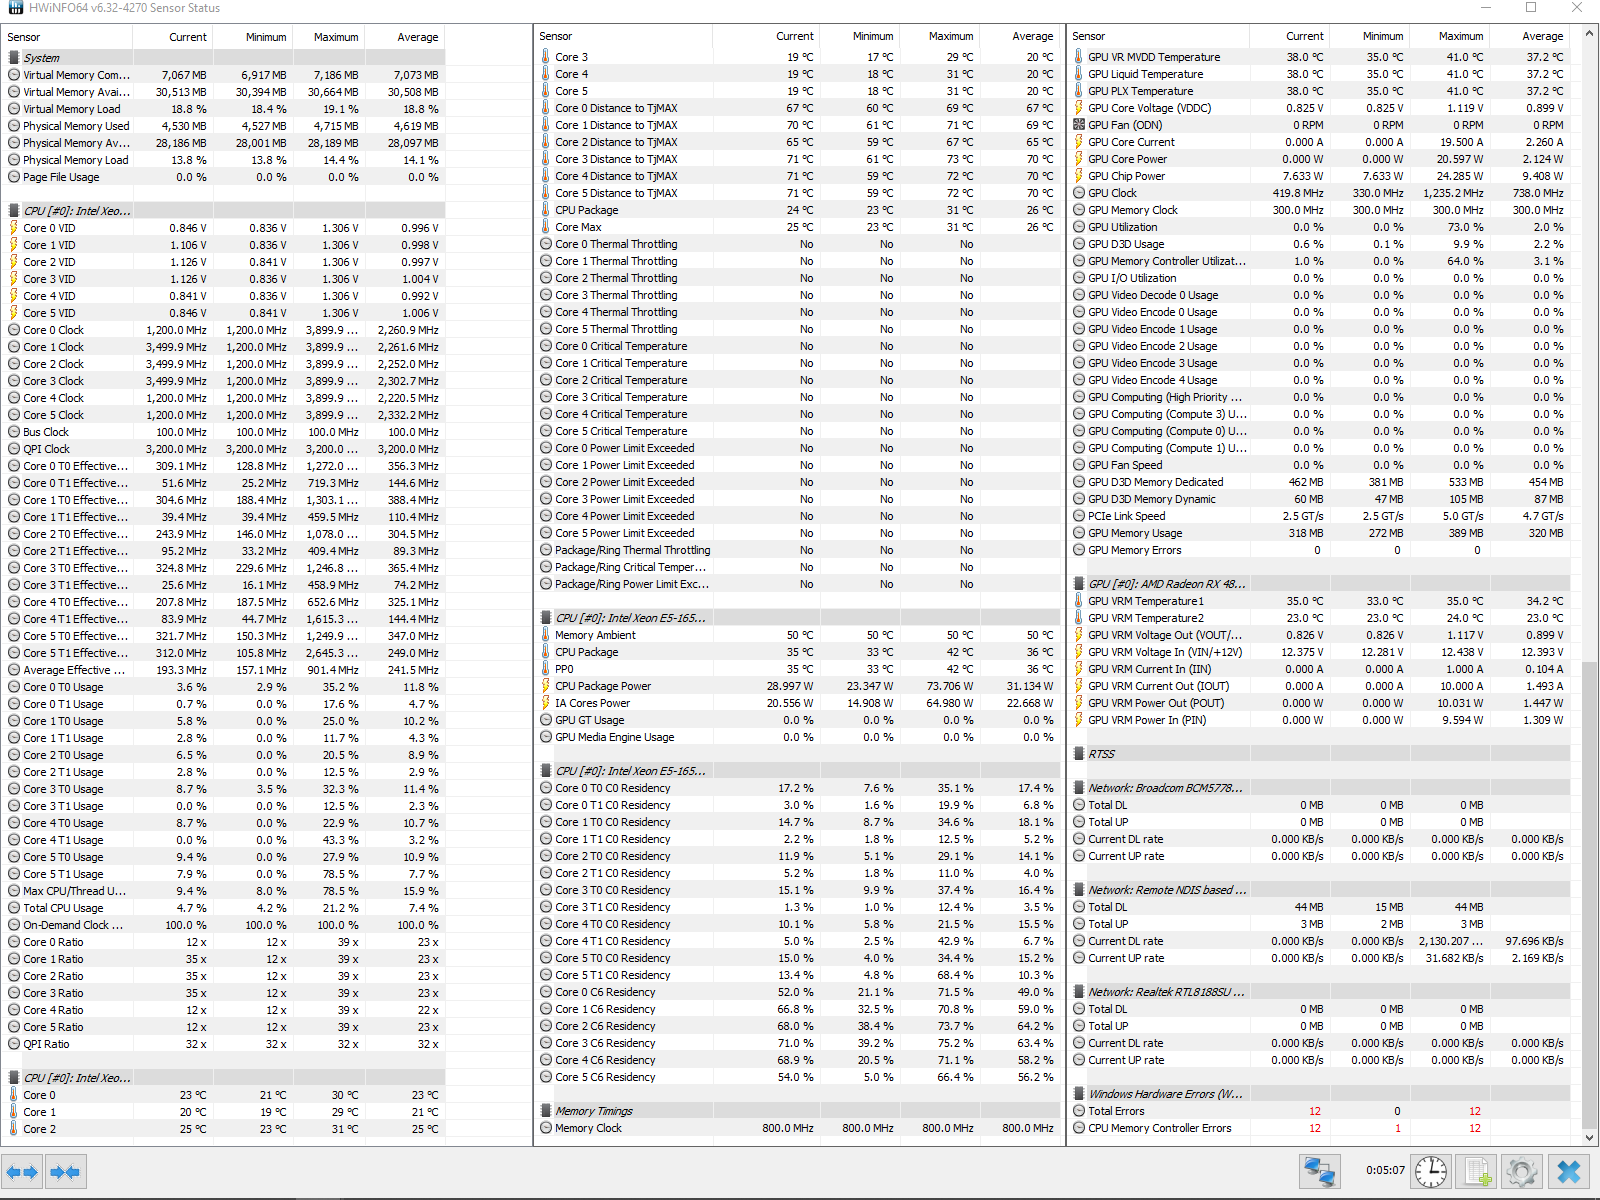Click the scrollbar down arrow on right panel
This screenshot has height=1200, width=1600.
pos(1589,1137)
